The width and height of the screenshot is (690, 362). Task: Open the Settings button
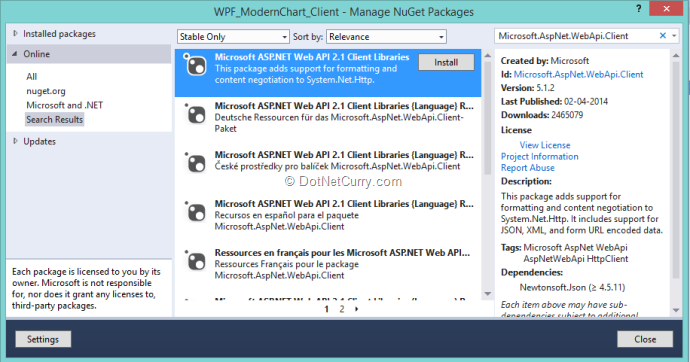point(43,339)
